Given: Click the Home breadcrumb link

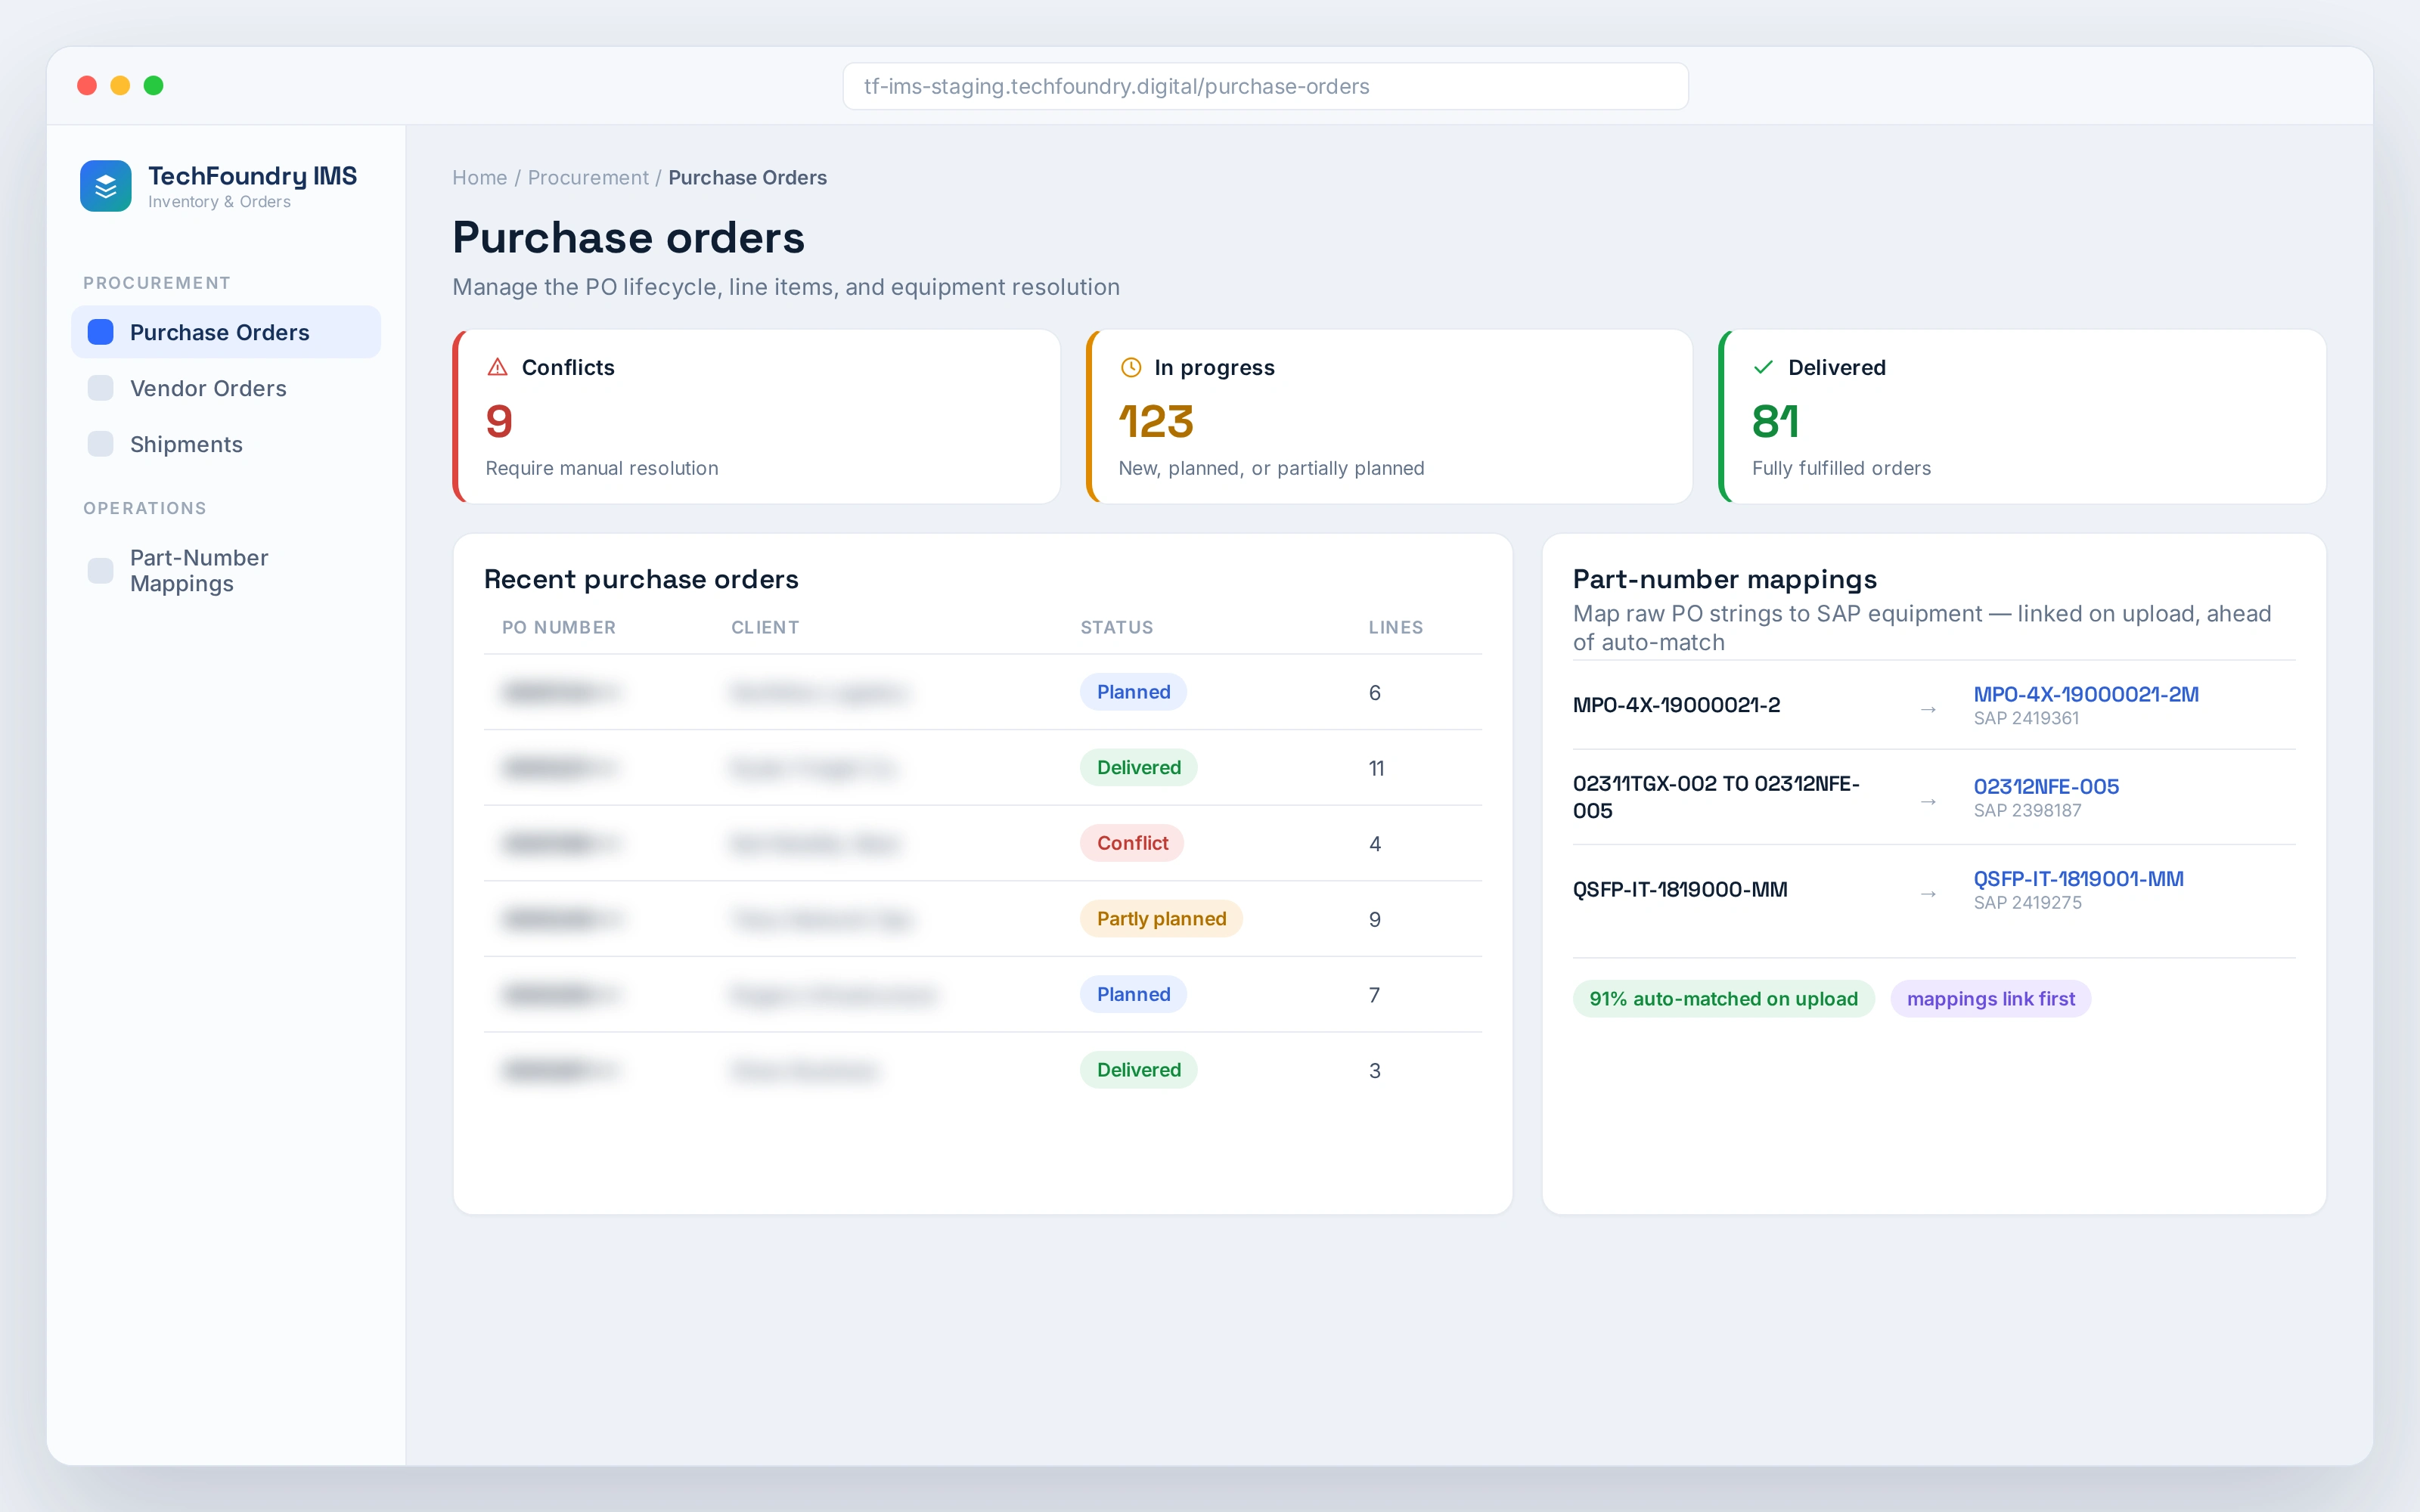Looking at the screenshot, I should (x=479, y=177).
